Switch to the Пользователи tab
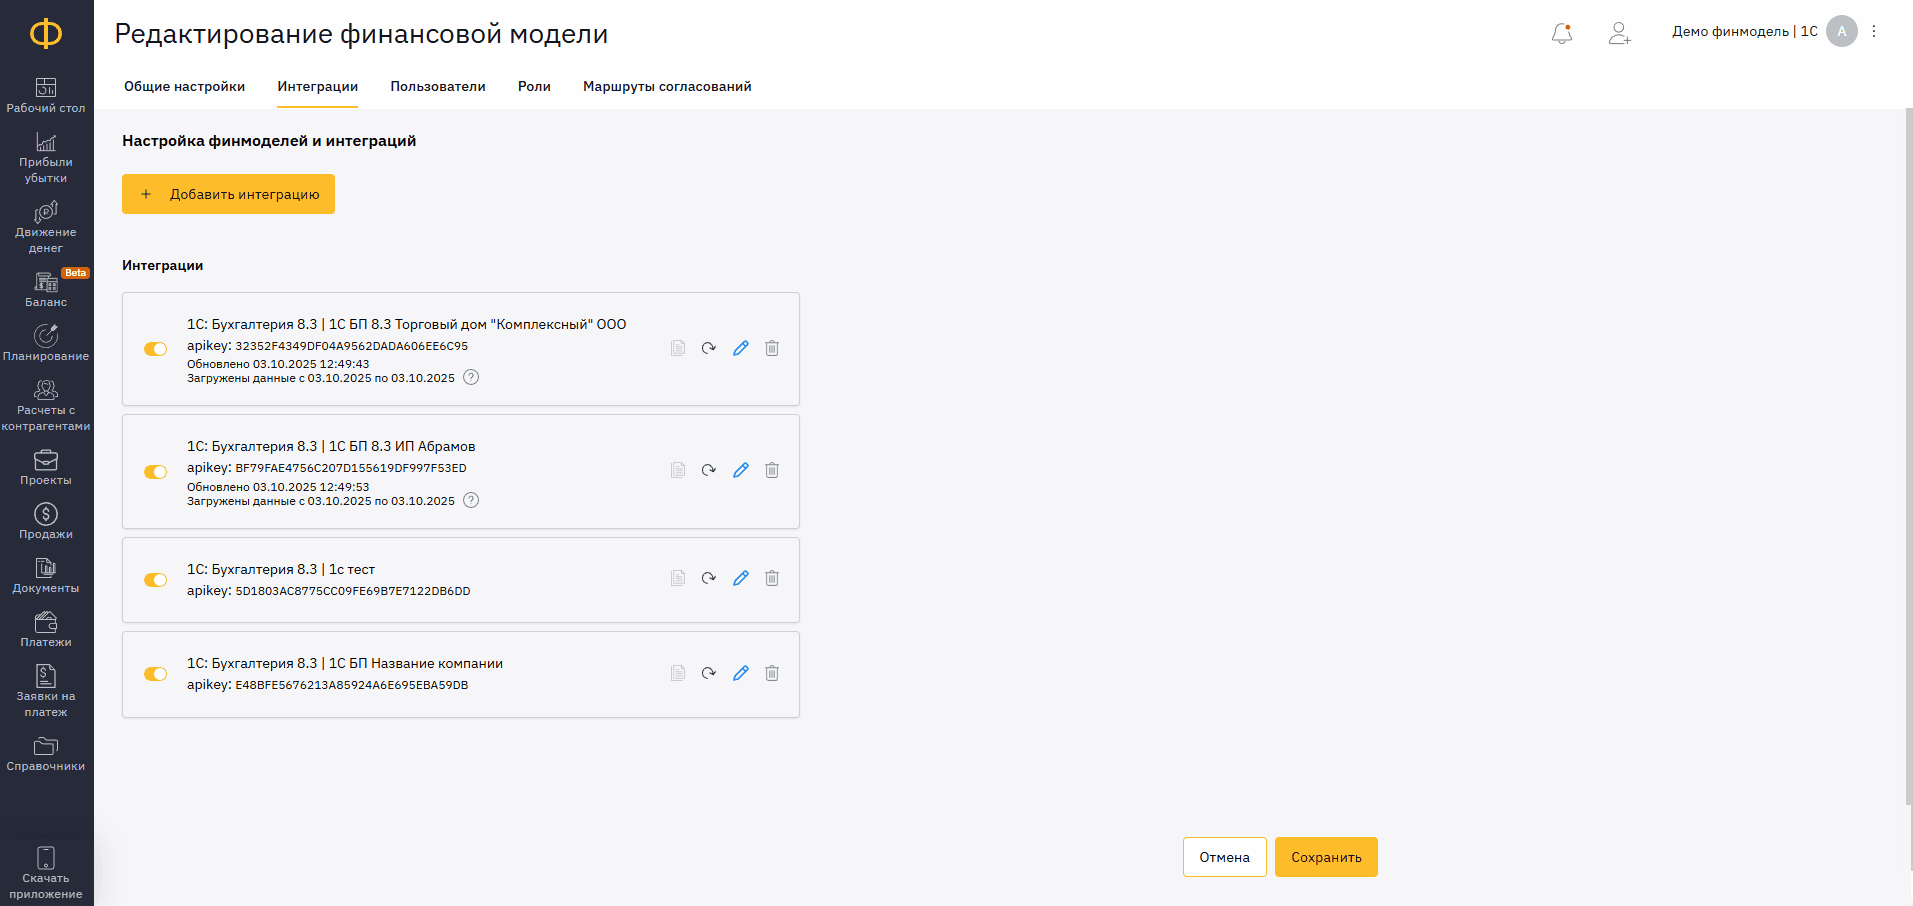The image size is (1913, 906). pos(437,86)
